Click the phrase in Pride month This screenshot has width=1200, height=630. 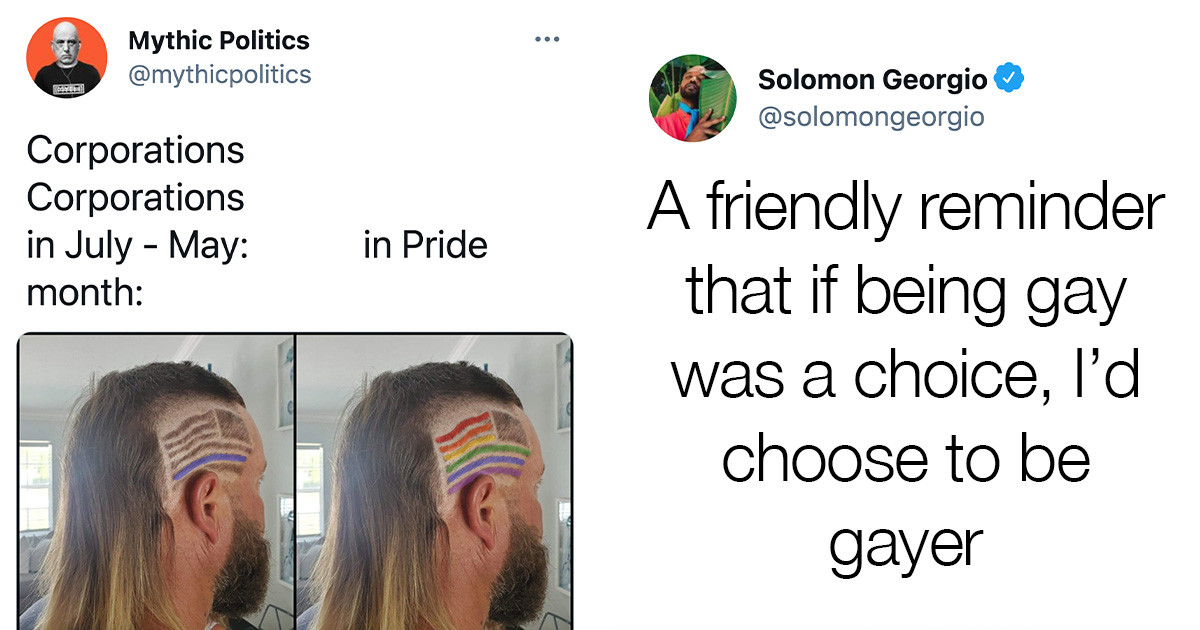pyautogui.click(x=426, y=244)
